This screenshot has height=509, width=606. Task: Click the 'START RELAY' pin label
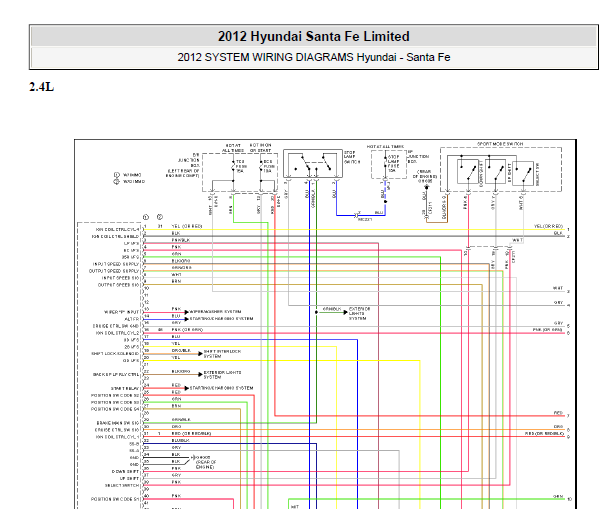(125, 388)
